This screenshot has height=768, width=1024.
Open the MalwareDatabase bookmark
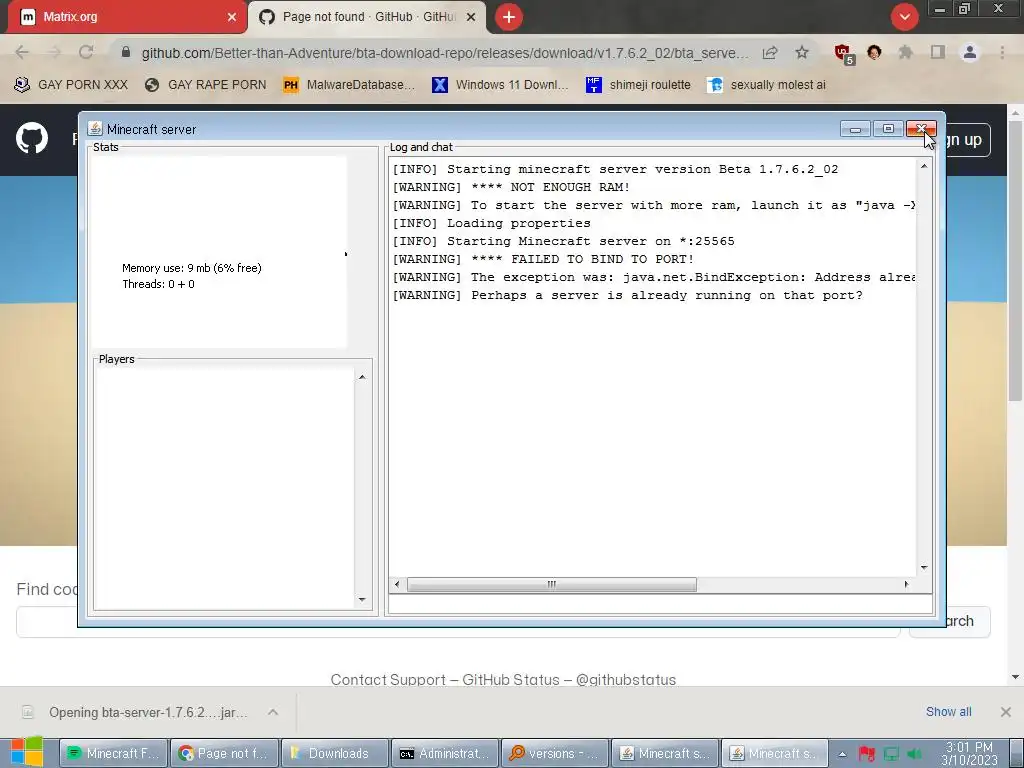pos(349,85)
